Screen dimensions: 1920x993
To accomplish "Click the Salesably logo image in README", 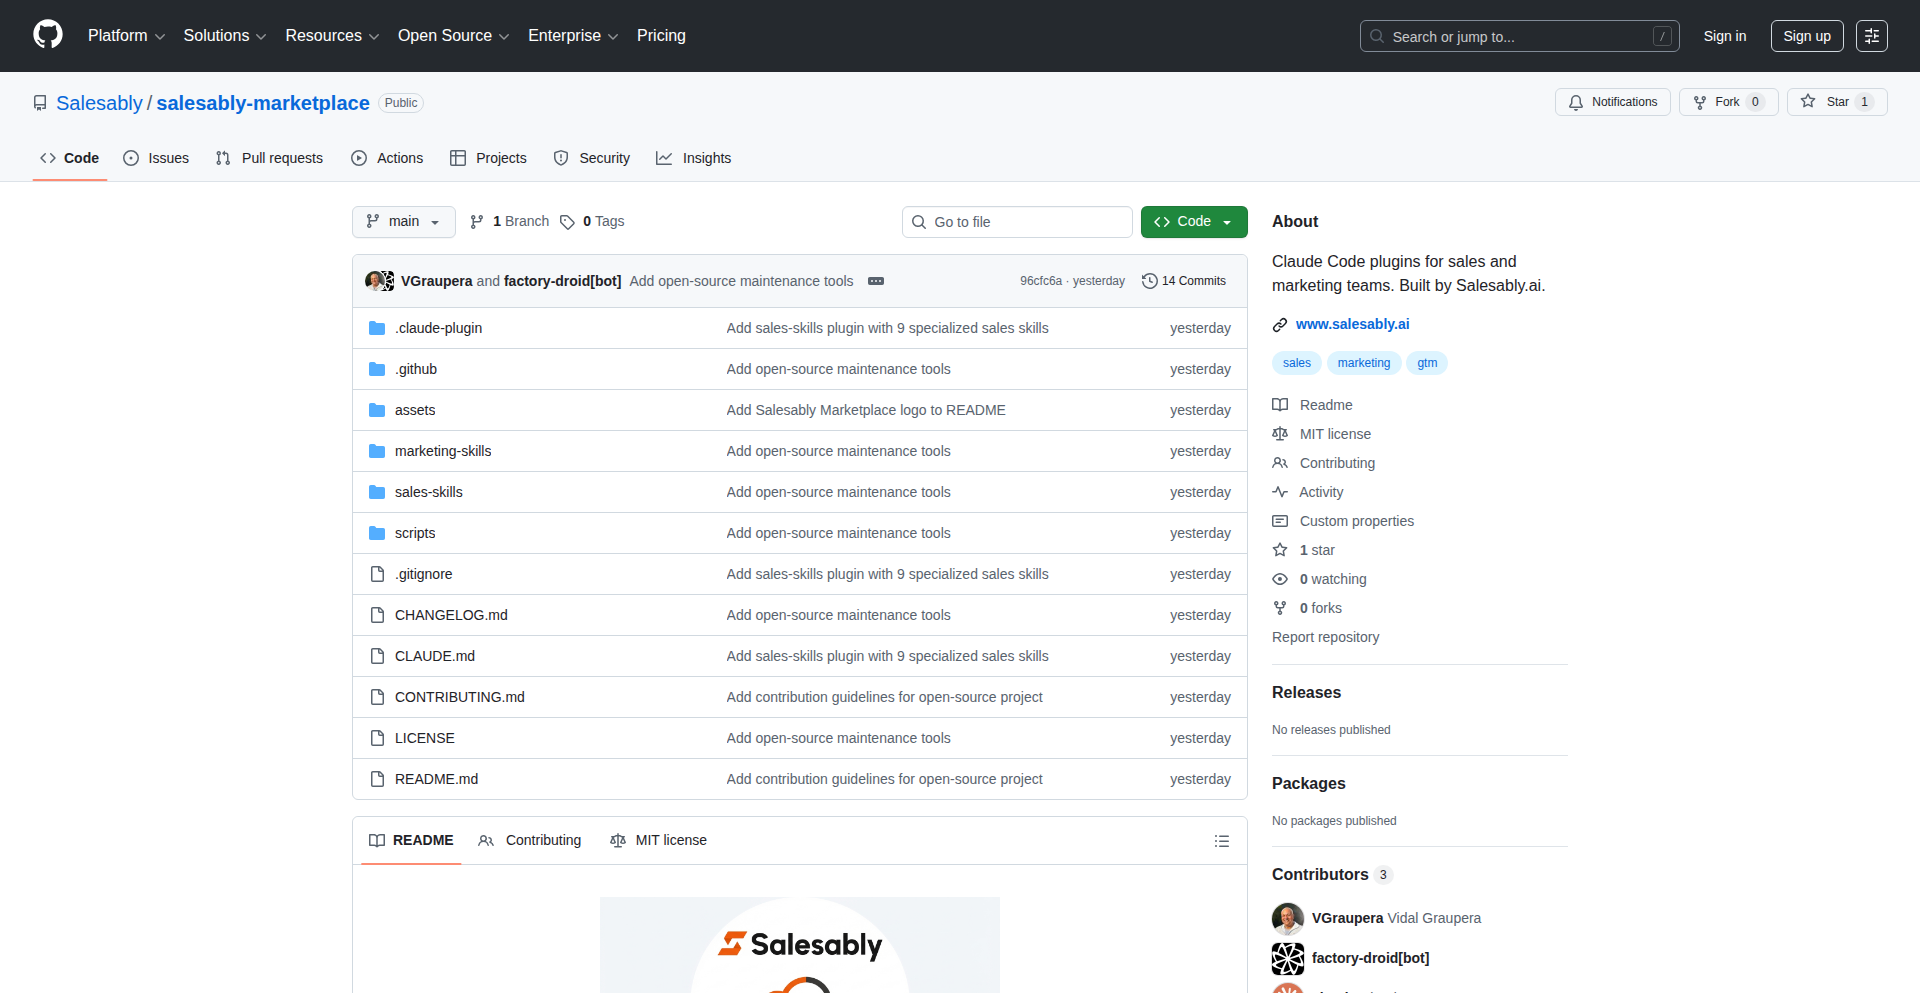I will click(800, 945).
